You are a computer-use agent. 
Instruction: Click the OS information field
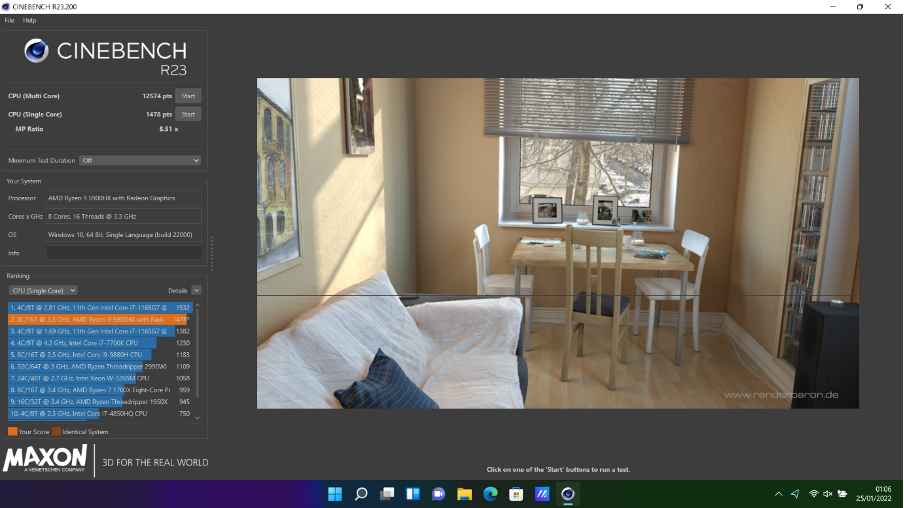tap(123, 235)
